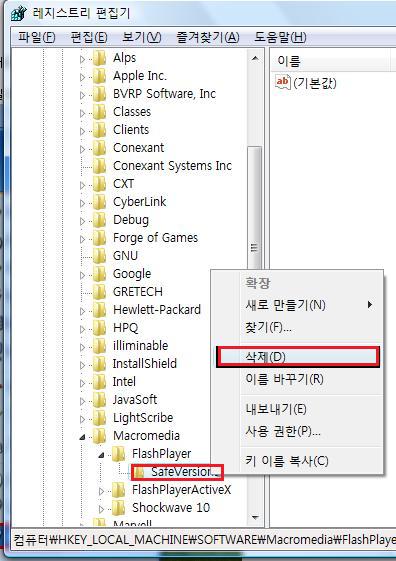
Task: Click the SafeVersion folder icon
Action: [139, 472]
